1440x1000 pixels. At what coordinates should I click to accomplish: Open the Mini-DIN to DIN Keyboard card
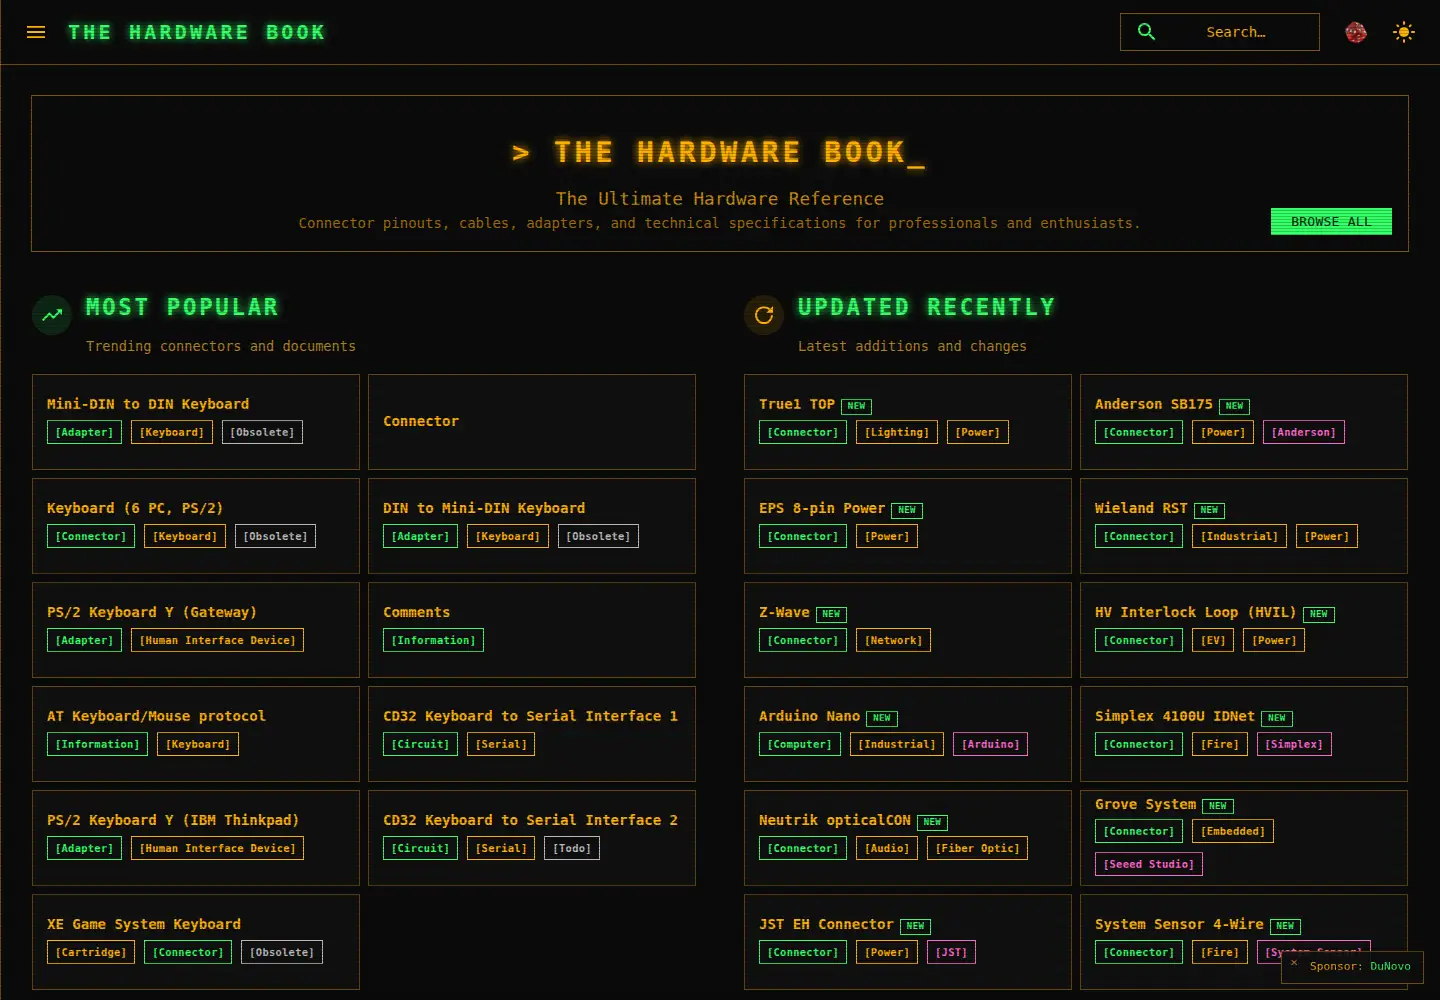pyautogui.click(x=196, y=422)
